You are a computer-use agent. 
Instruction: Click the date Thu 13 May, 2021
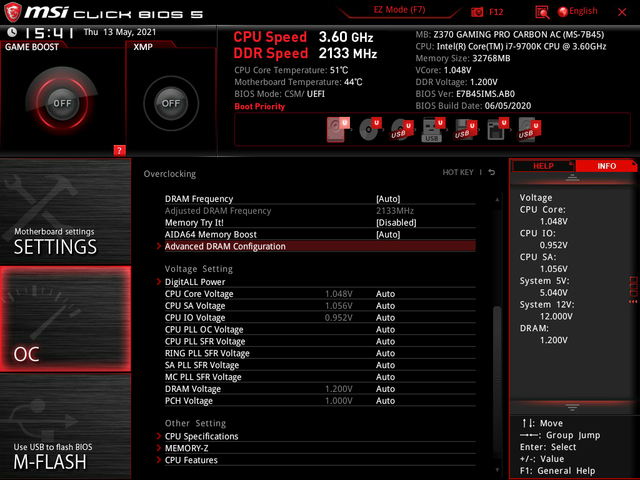pyautogui.click(x=120, y=32)
